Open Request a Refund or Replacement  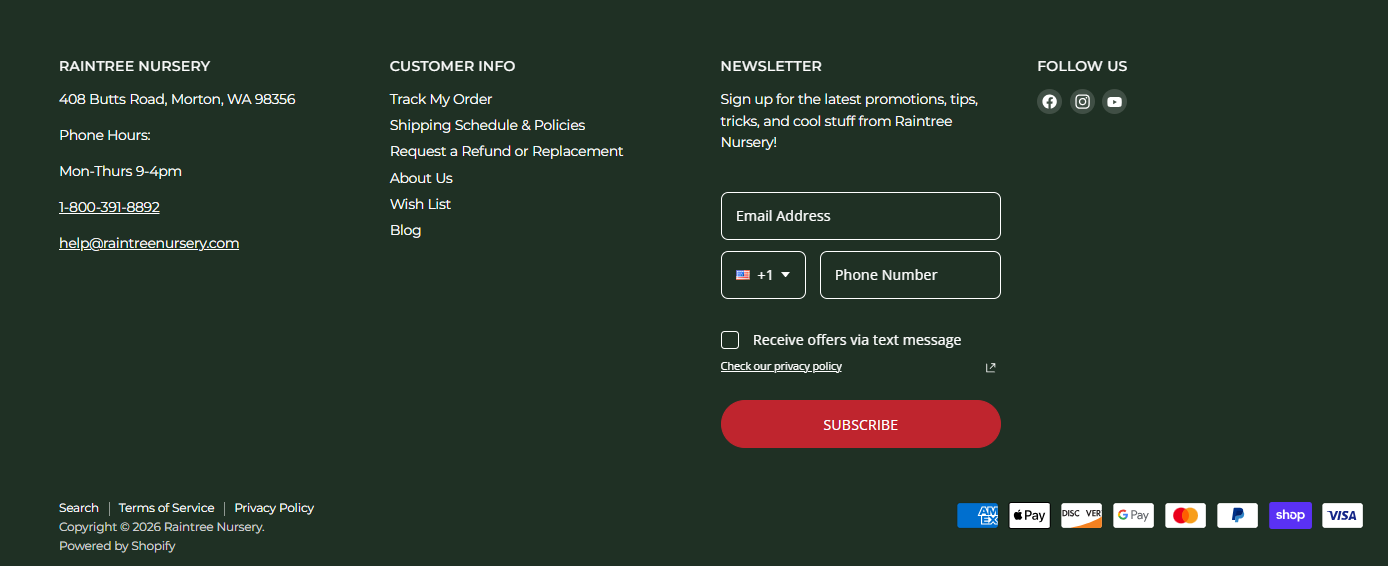coord(506,151)
